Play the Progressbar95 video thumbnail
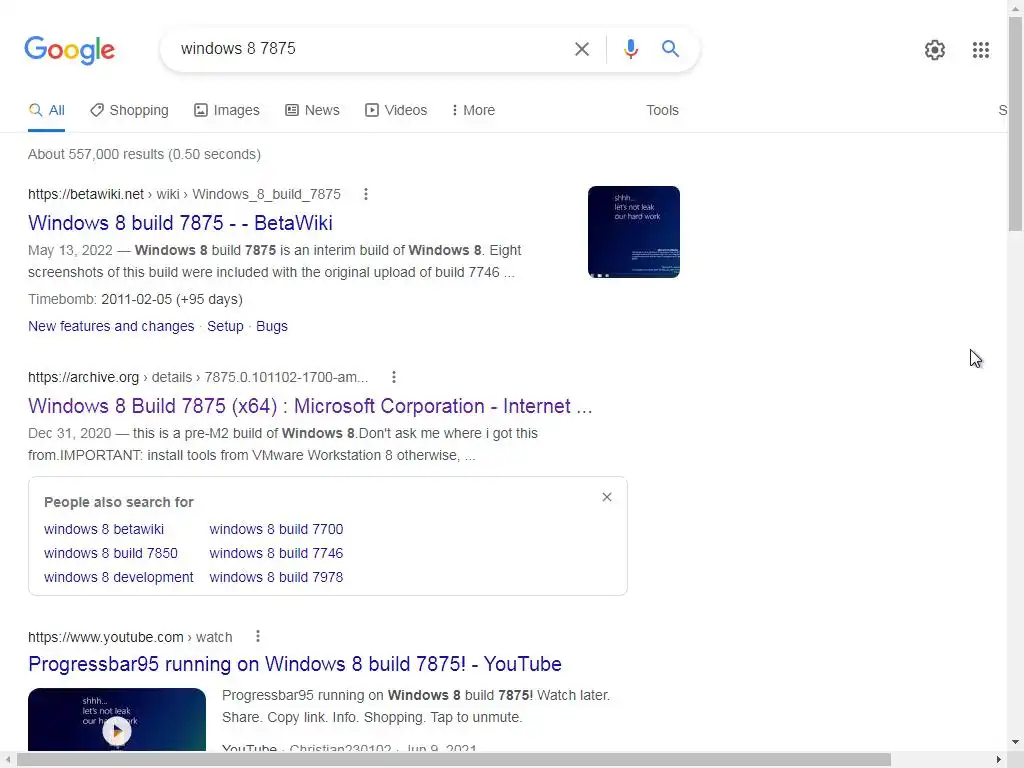Screen dimensions: 1024x768 [x=117, y=720]
